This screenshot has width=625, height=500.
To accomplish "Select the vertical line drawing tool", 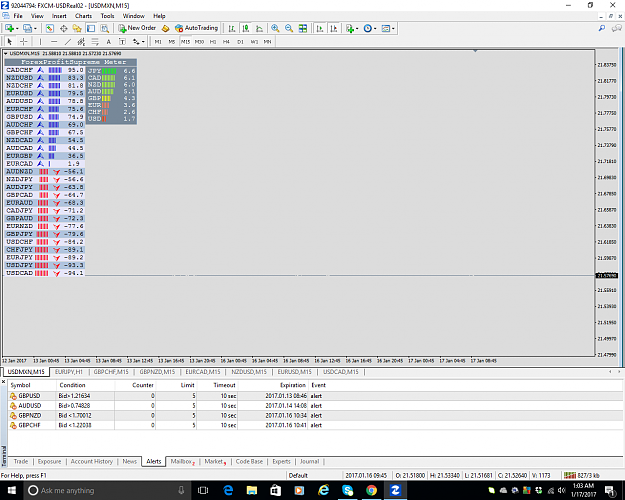I will [x=40, y=41].
